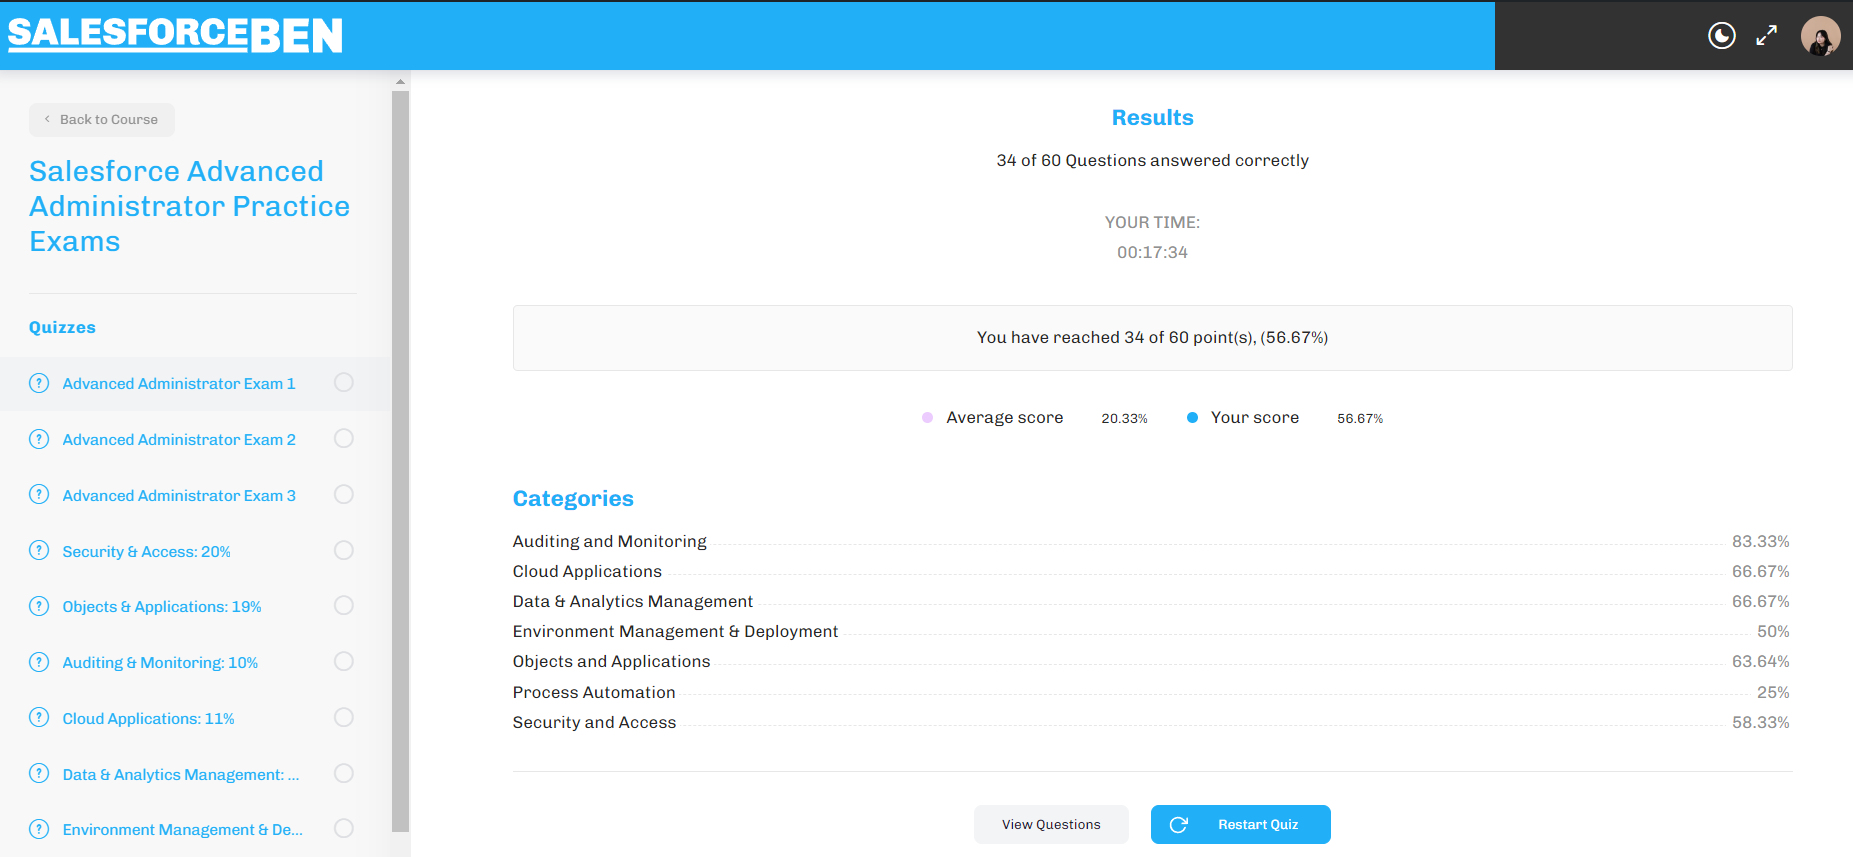
Task: Open Security & Access: 20% quiz
Action: (x=146, y=552)
